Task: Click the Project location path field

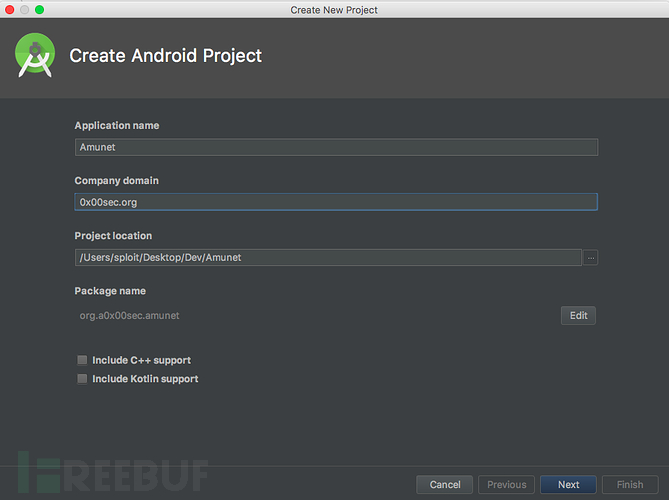Action: (x=328, y=258)
